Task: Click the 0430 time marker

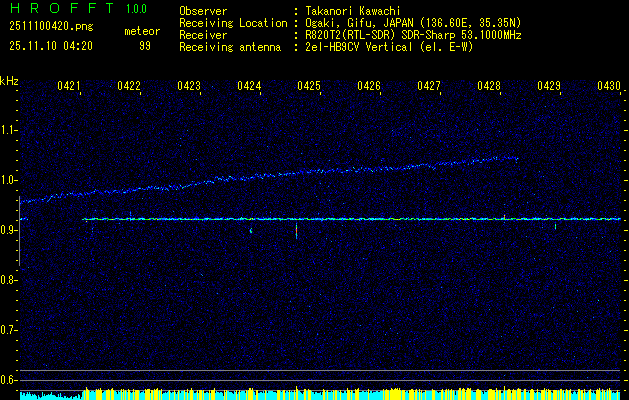Action: coord(609,87)
